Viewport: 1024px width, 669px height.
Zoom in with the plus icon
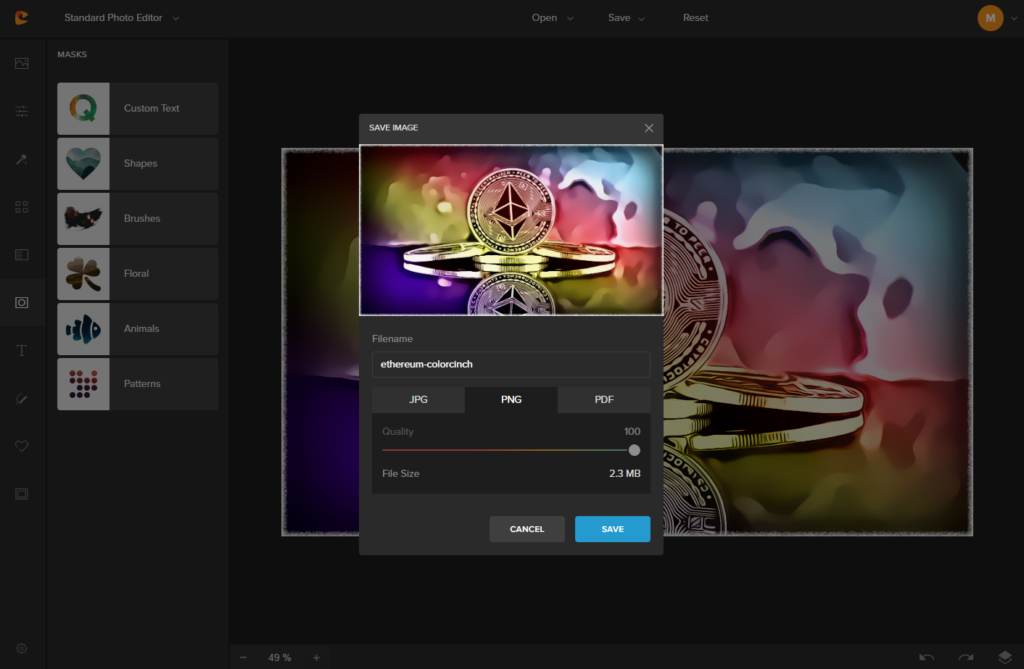(x=316, y=657)
